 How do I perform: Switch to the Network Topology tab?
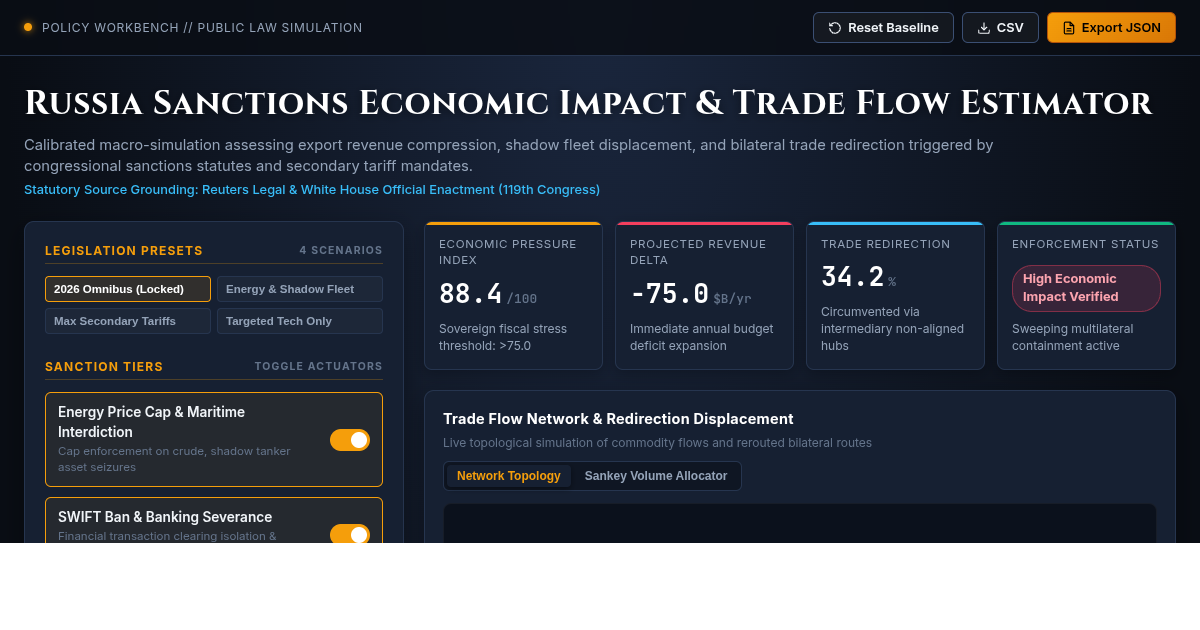tap(509, 476)
